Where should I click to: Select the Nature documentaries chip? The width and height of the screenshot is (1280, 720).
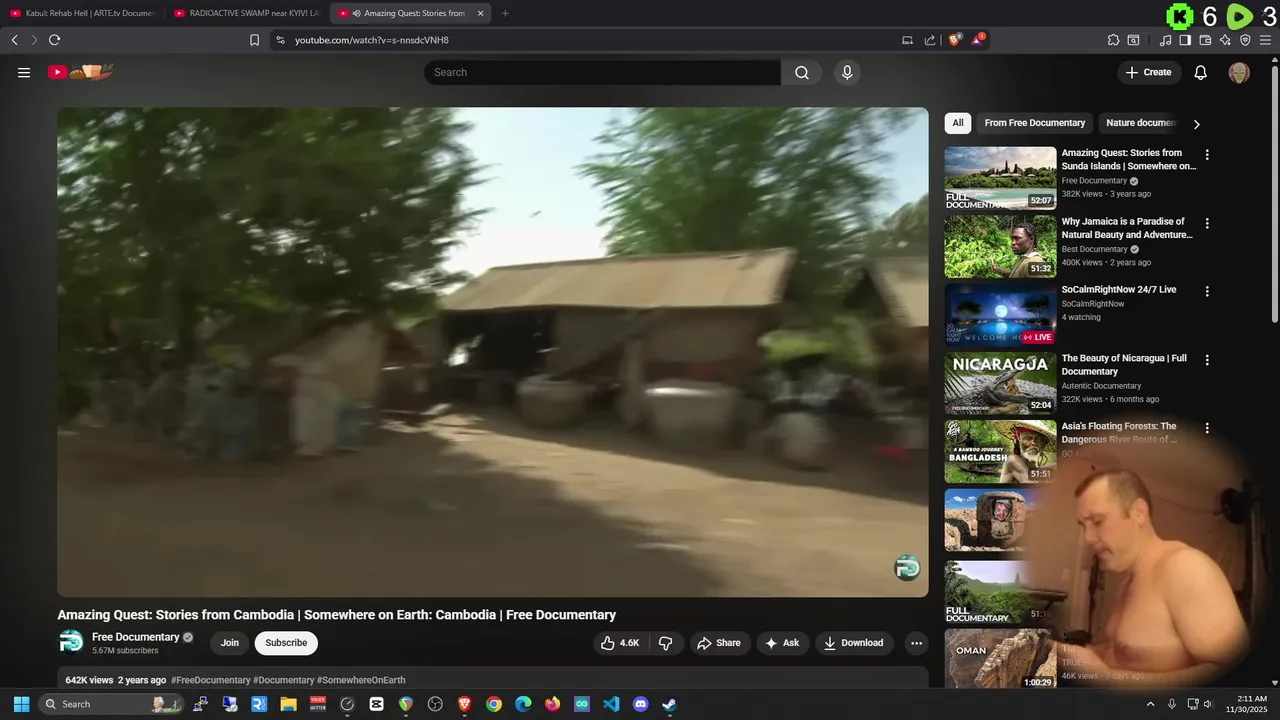click(x=1141, y=123)
